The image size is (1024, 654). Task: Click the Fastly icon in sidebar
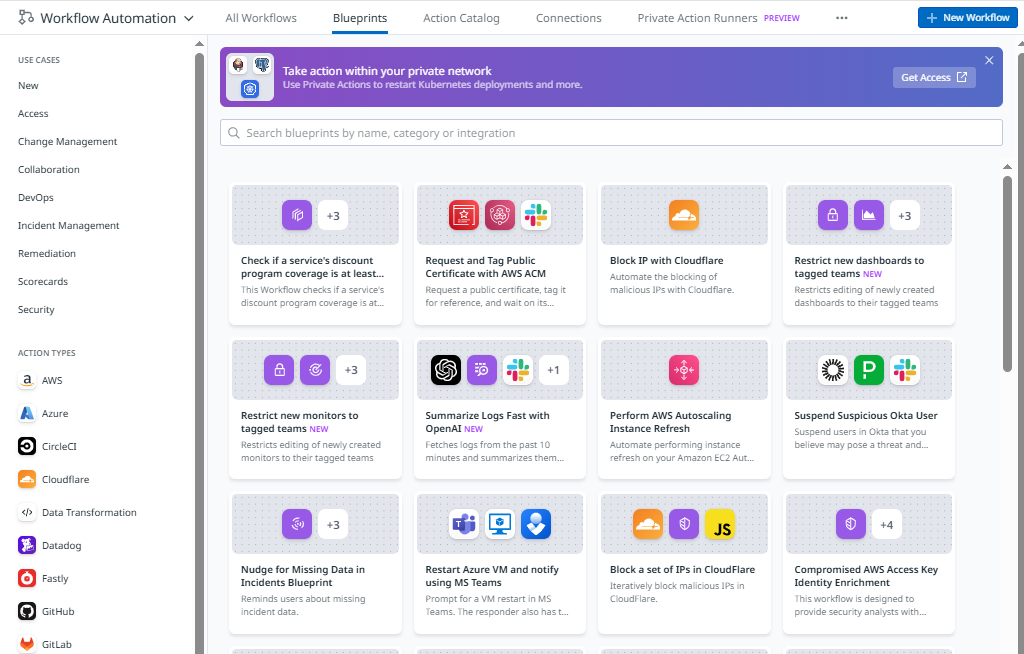[27, 578]
